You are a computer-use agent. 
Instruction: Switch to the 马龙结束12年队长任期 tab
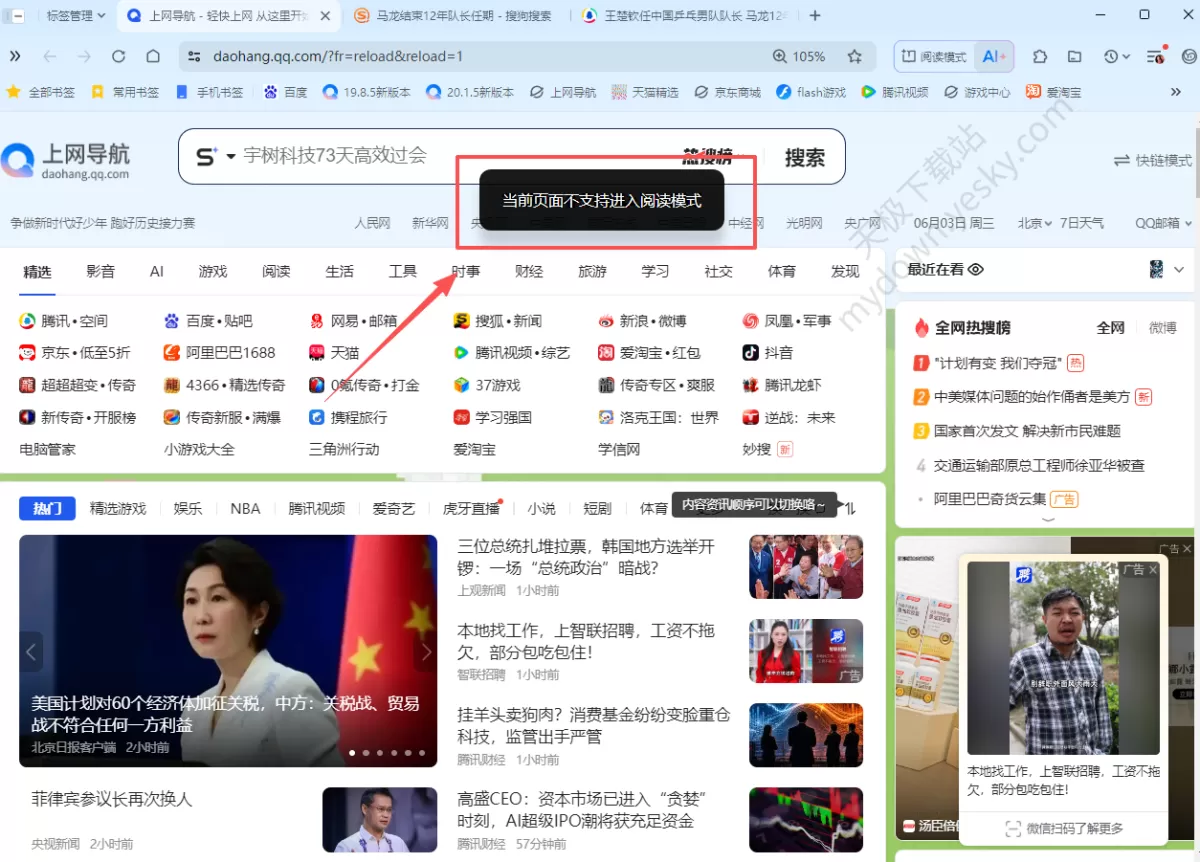click(456, 15)
